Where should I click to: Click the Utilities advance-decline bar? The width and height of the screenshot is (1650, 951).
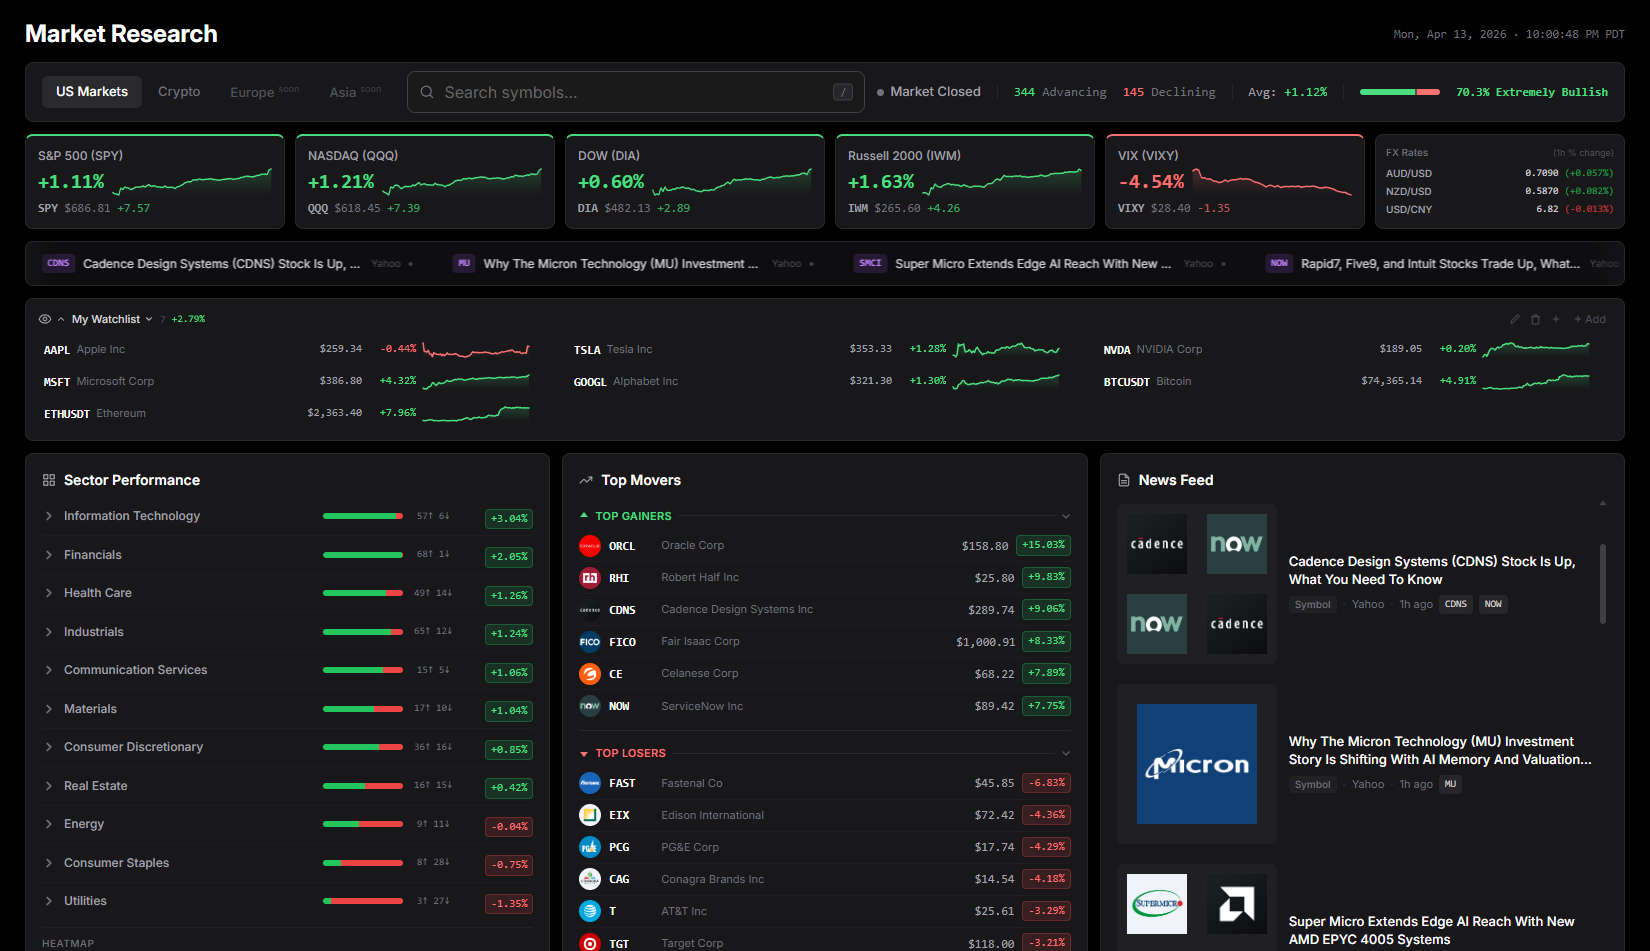[x=363, y=901]
